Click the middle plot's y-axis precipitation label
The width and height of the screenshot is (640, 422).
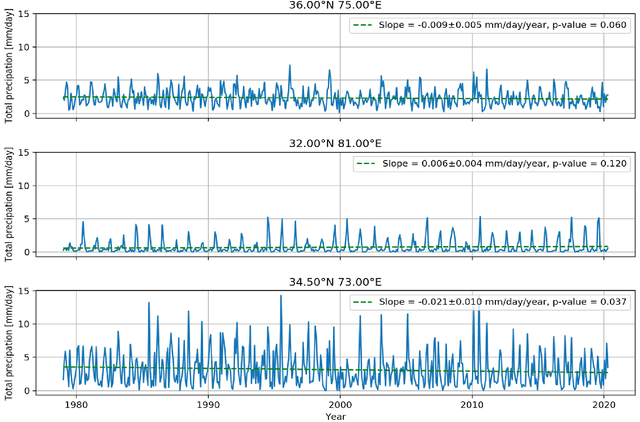point(9,204)
